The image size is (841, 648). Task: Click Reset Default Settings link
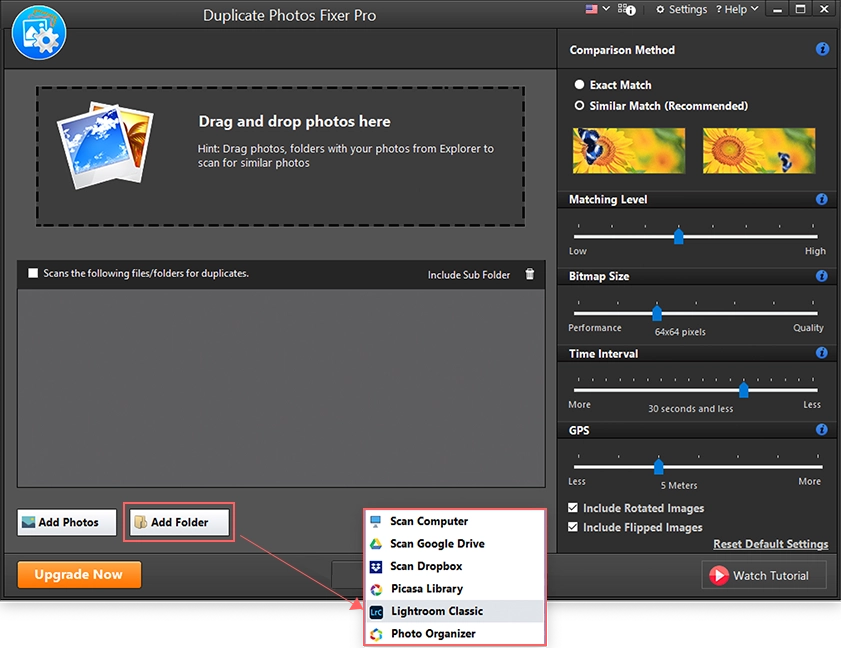(770, 544)
